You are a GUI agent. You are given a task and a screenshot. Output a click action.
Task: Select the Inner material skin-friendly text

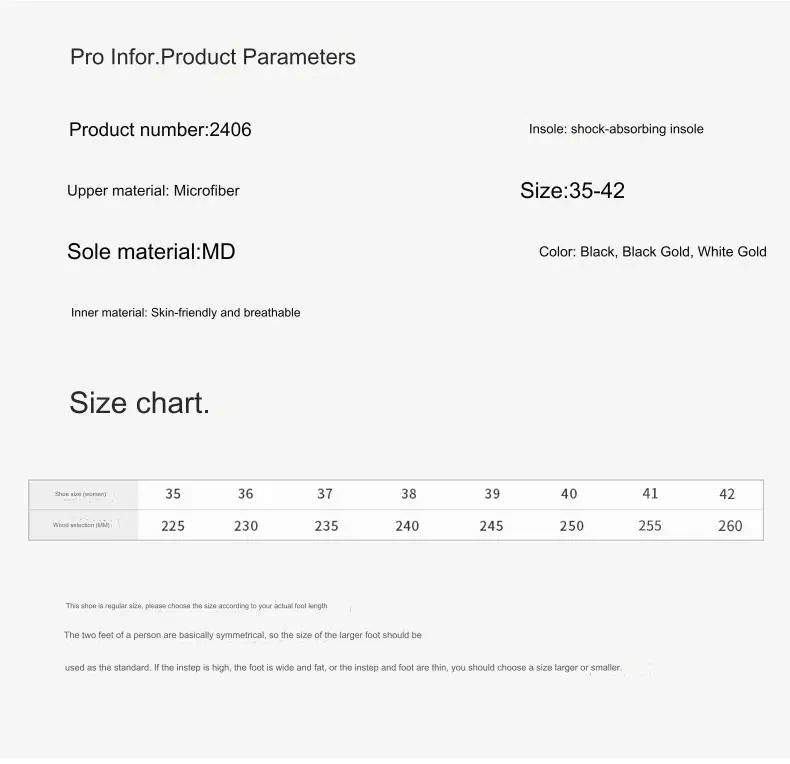185,312
